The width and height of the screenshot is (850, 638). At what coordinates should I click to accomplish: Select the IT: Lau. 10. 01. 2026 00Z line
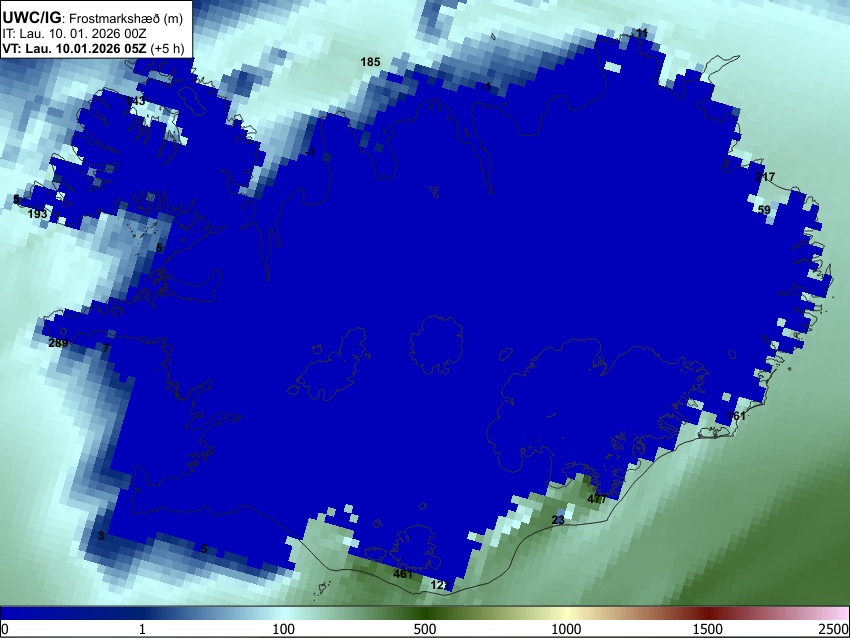pos(74,34)
